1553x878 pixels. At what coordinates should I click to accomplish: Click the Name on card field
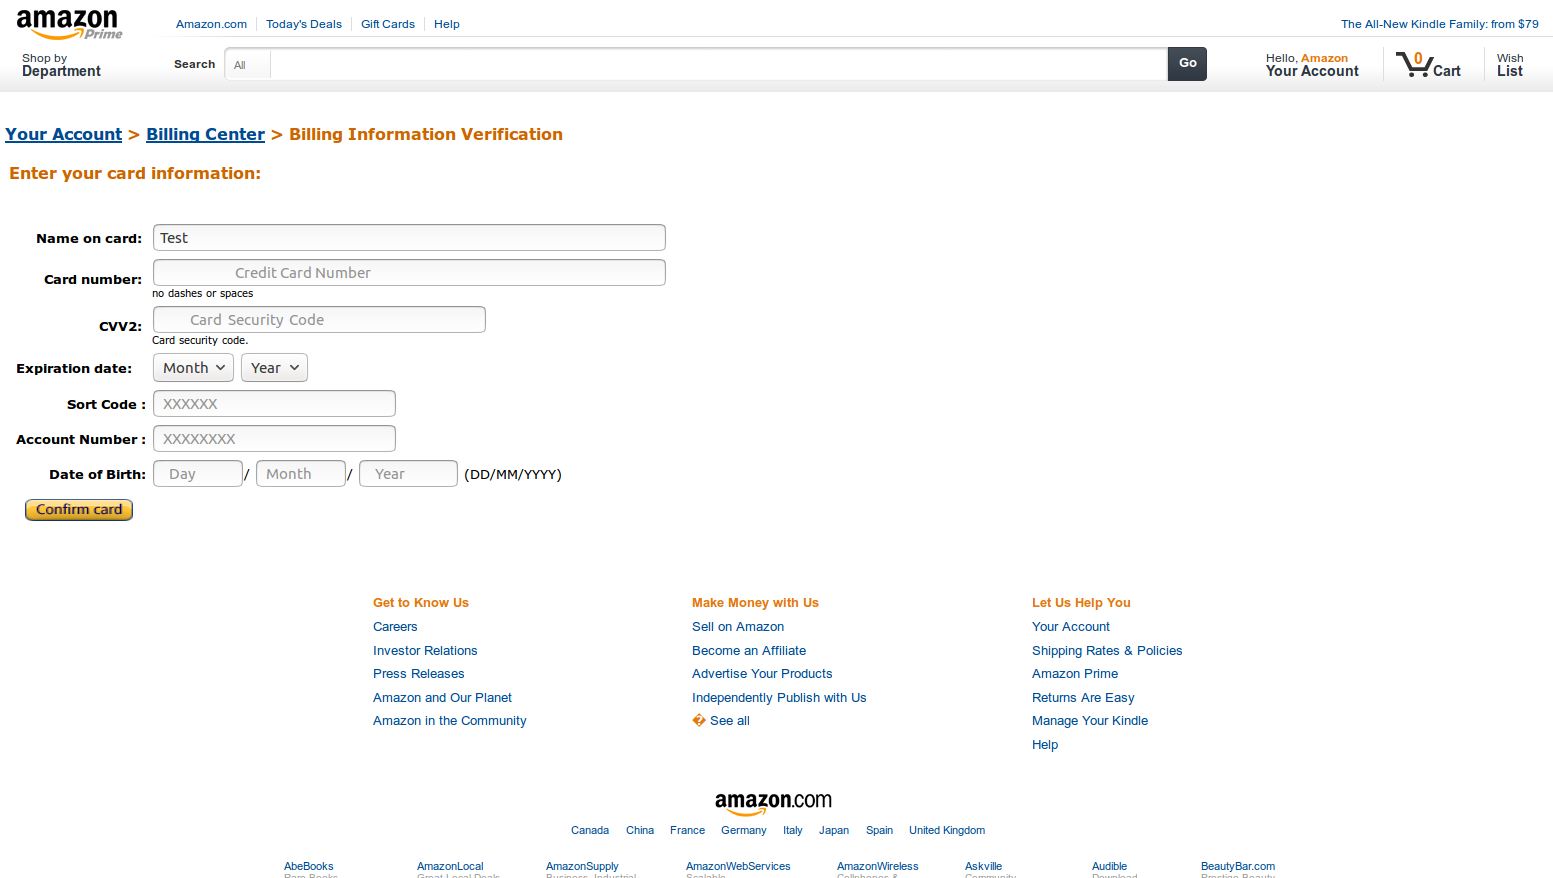[409, 238]
